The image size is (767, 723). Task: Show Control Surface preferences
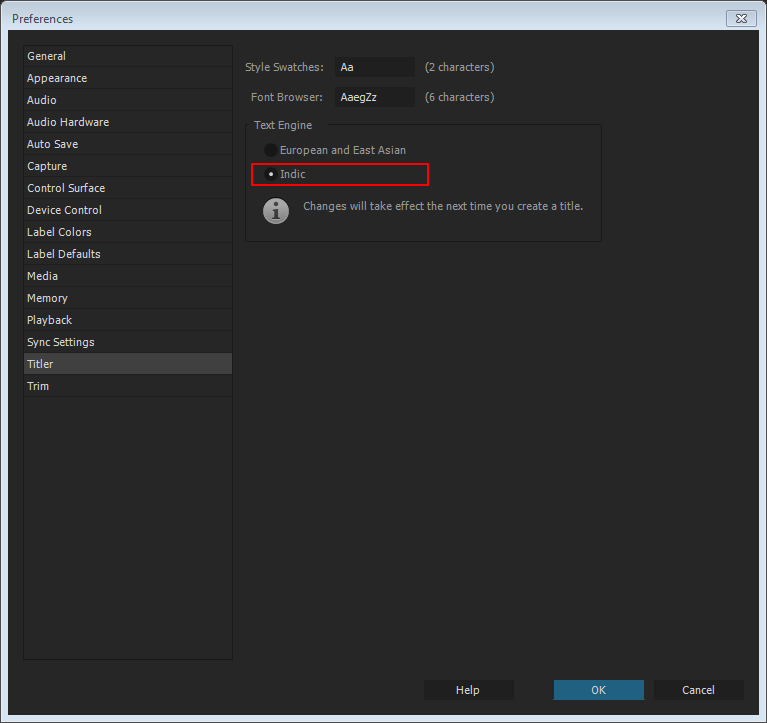point(66,188)
